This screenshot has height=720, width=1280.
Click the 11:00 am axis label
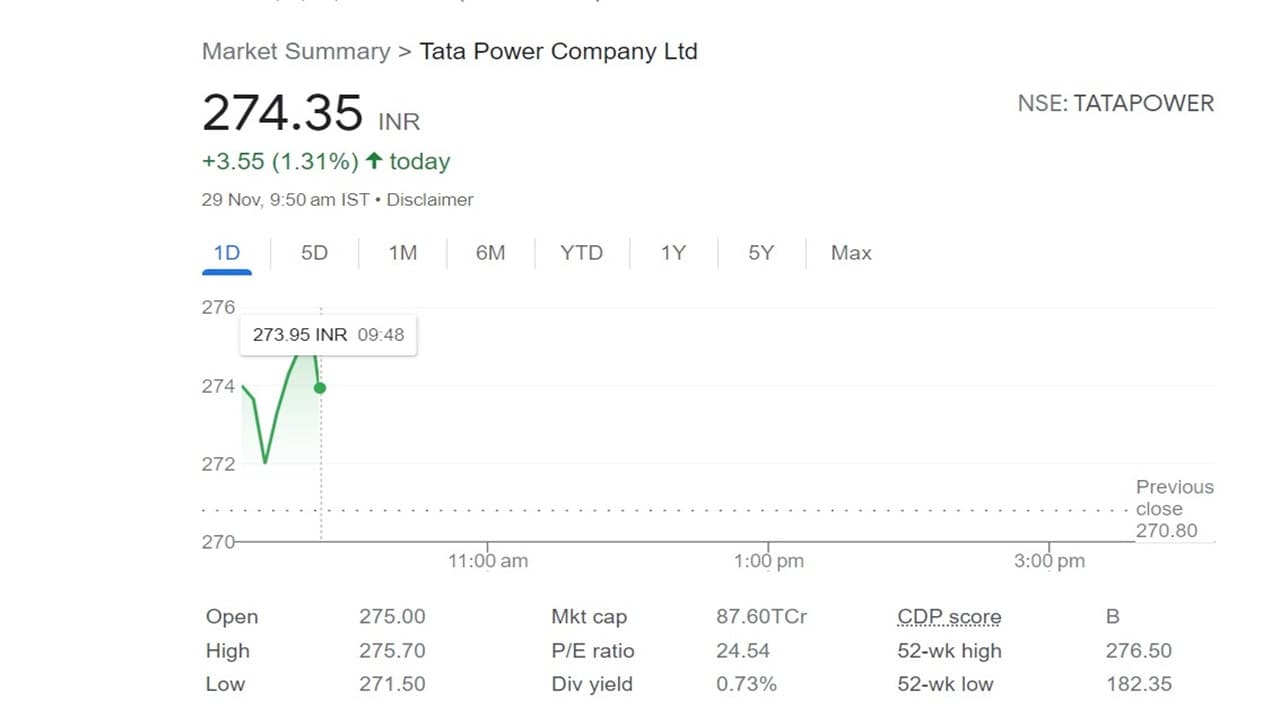[x=487, y=561]
